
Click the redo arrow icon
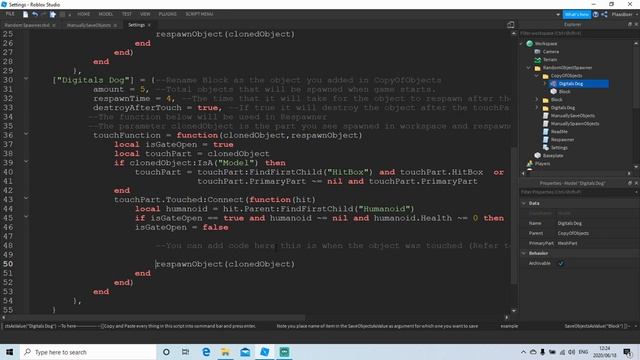[44, 14]
